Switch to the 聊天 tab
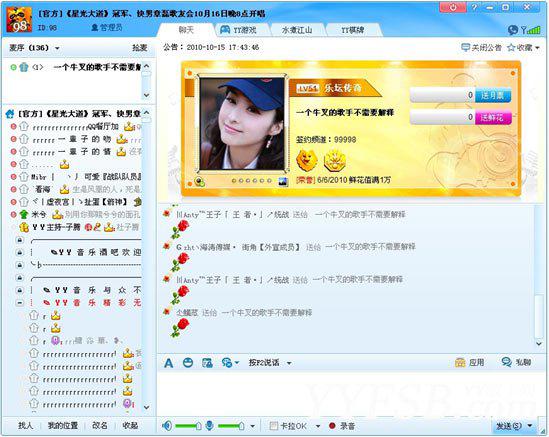 186,30
